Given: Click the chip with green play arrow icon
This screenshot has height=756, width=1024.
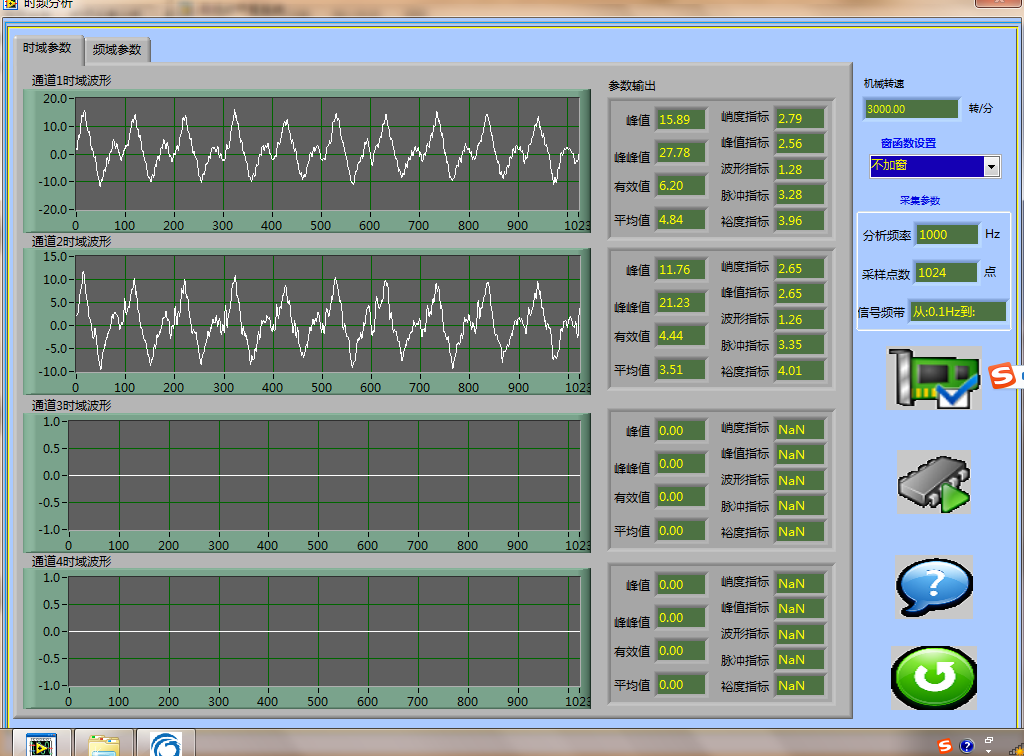Looking at the screenshot, I should coord(934,482).
